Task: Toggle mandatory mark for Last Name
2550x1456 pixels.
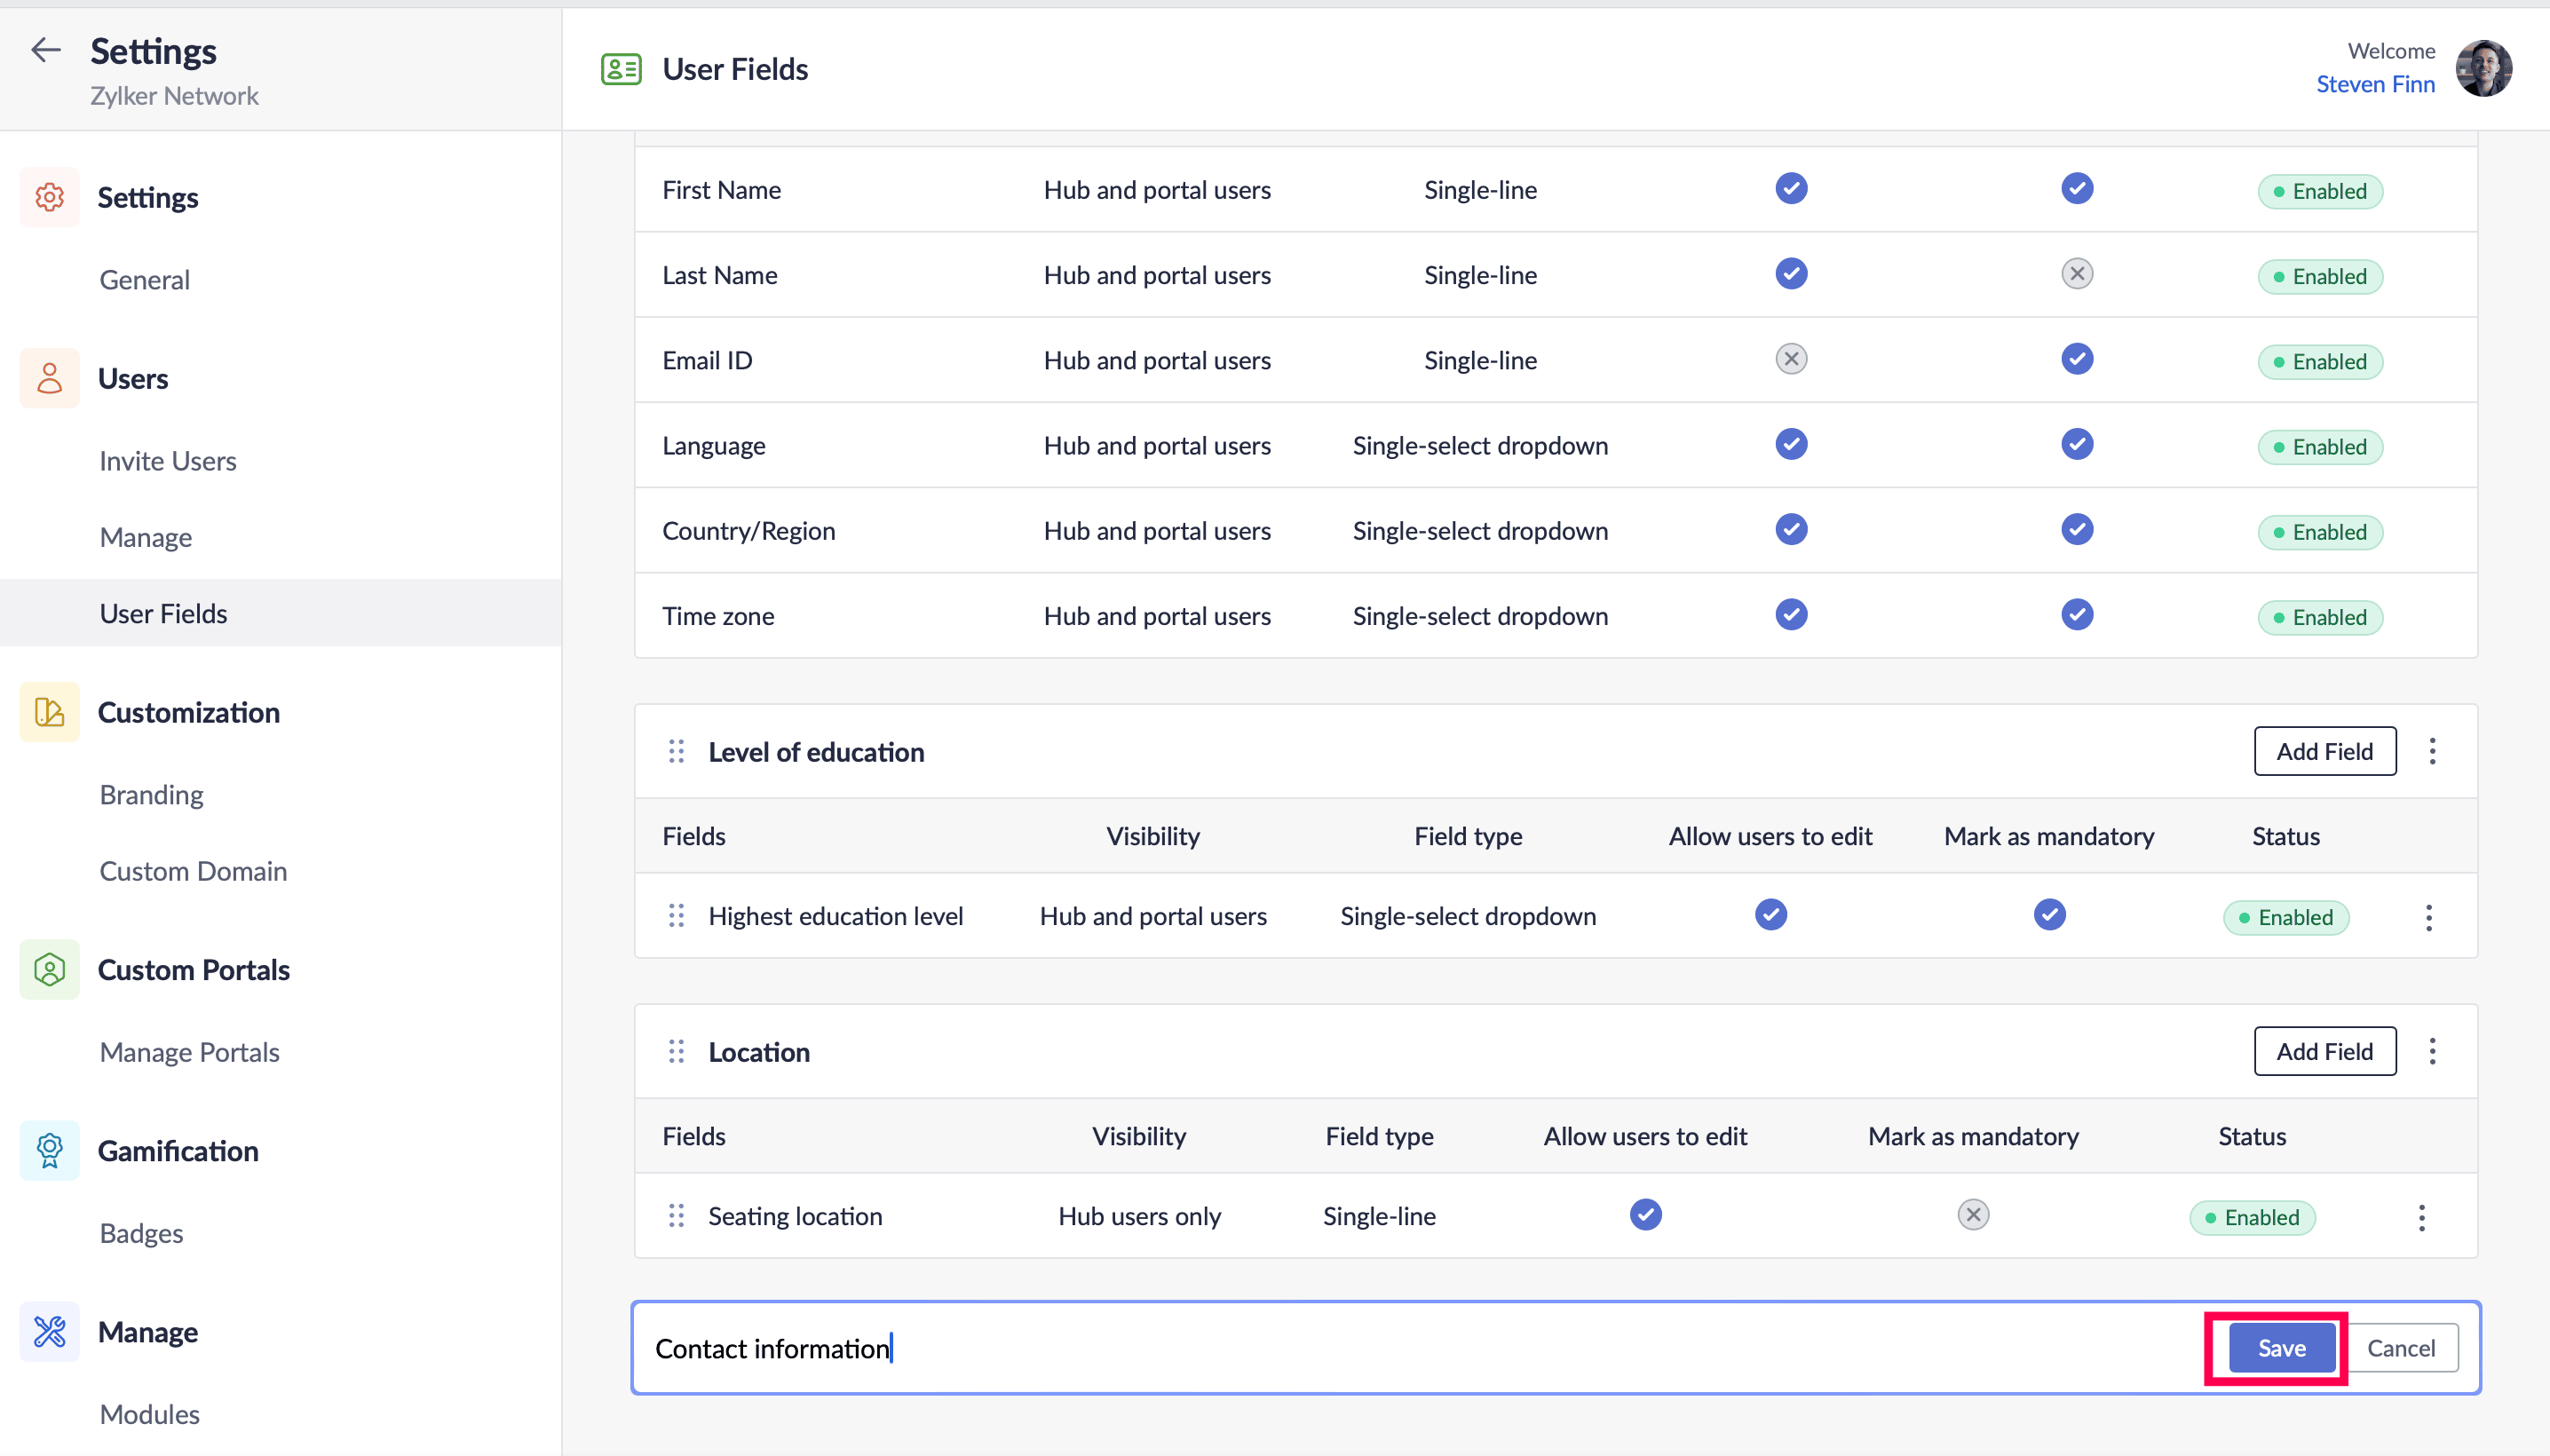Action: tap(2076, 274)
